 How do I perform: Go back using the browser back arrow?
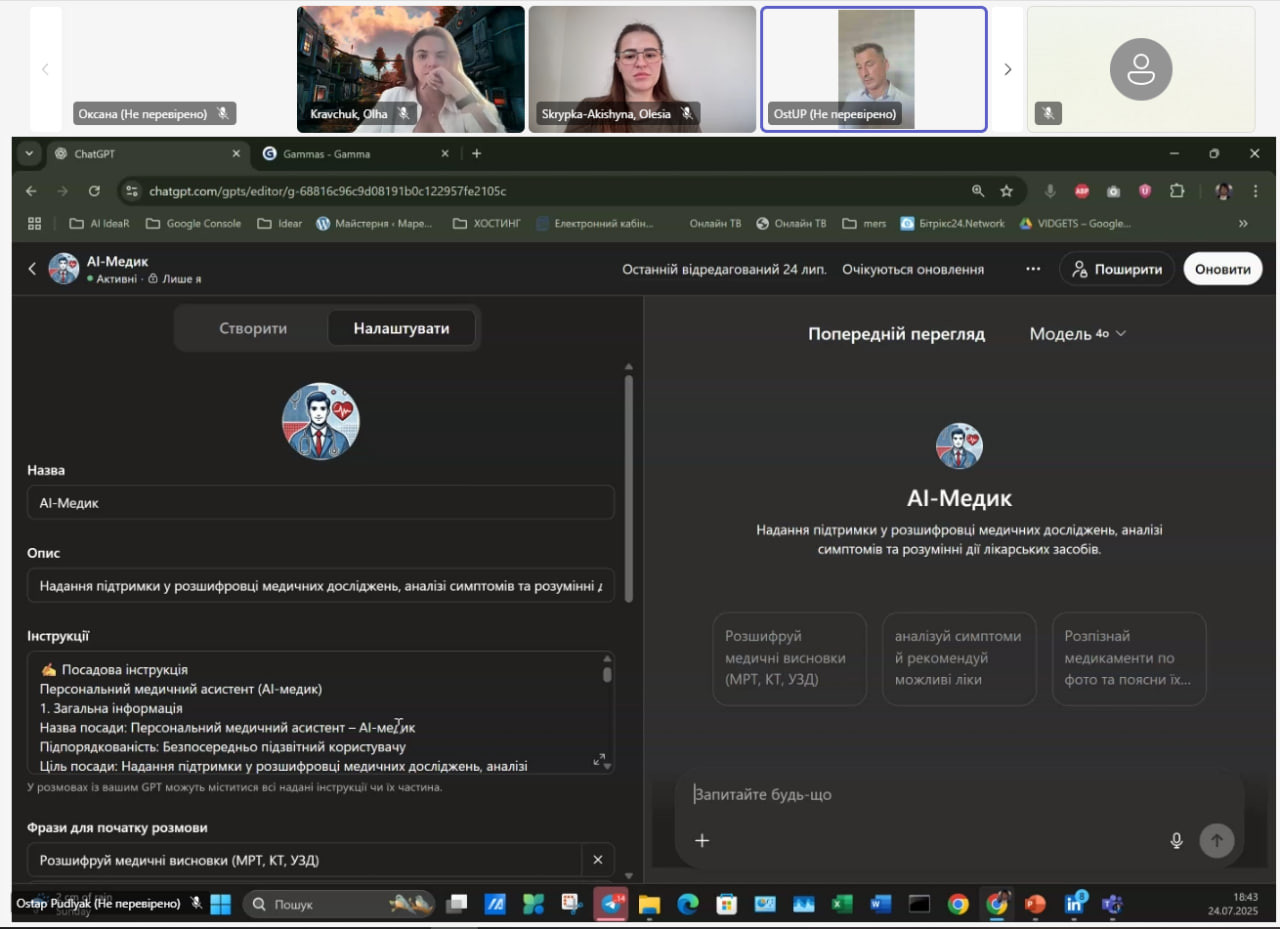31,191
